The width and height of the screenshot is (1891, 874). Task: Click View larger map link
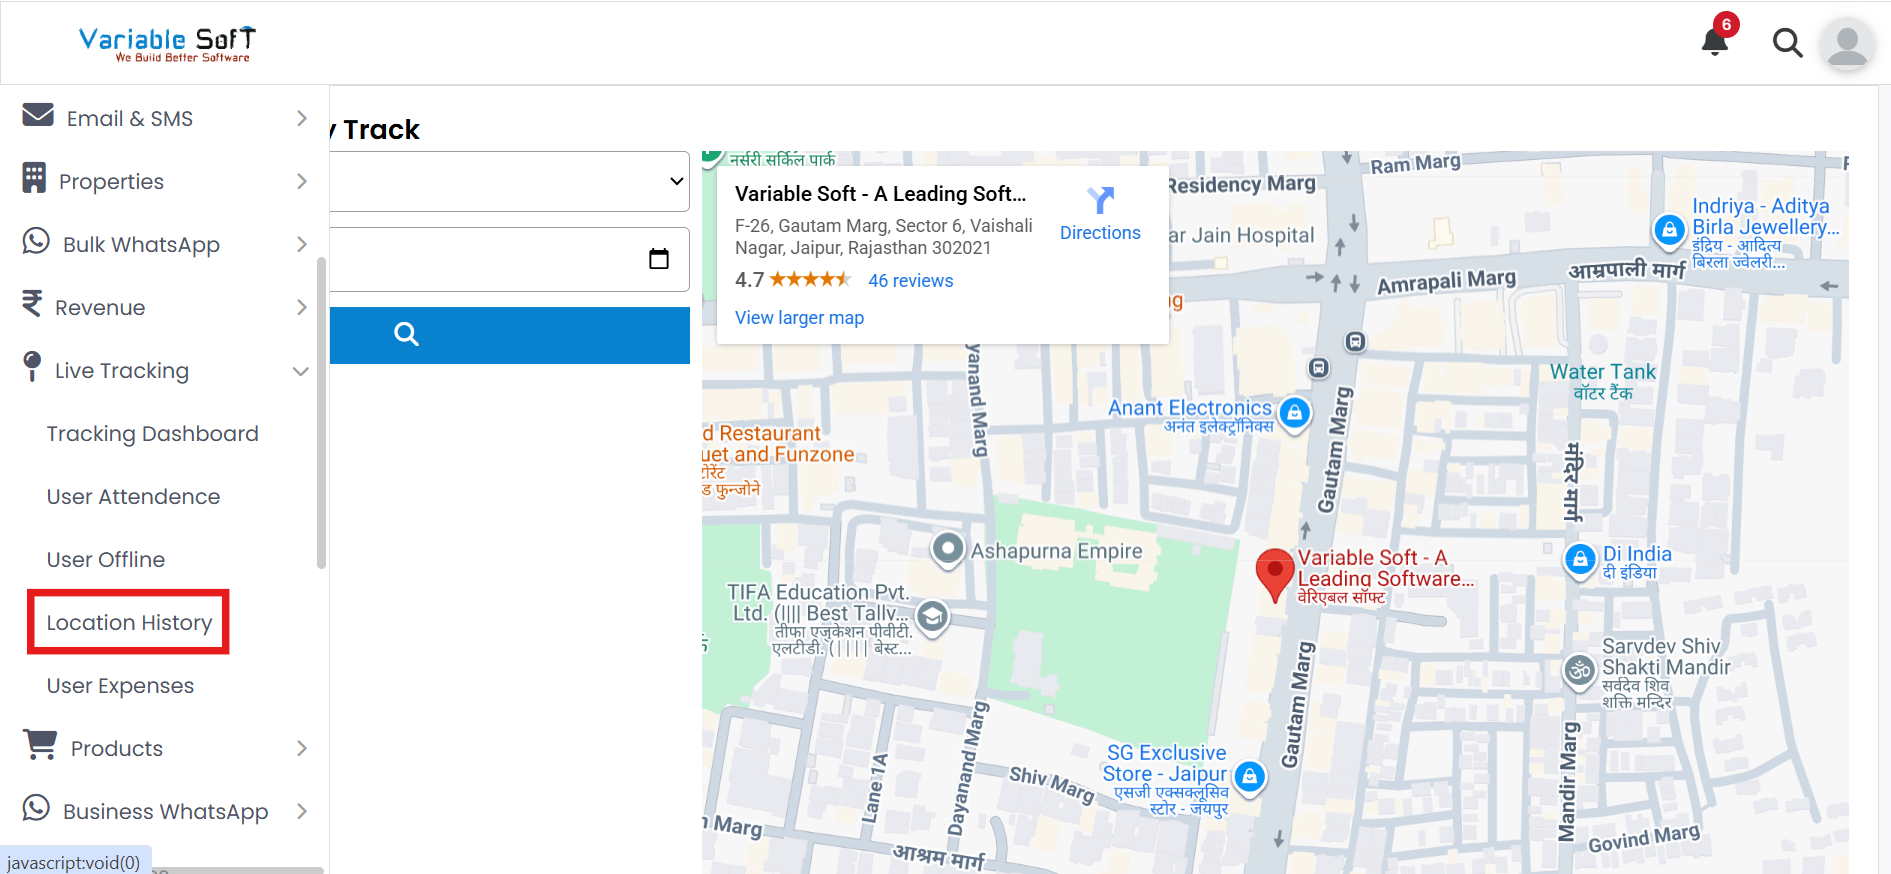(x=799, y=318)
